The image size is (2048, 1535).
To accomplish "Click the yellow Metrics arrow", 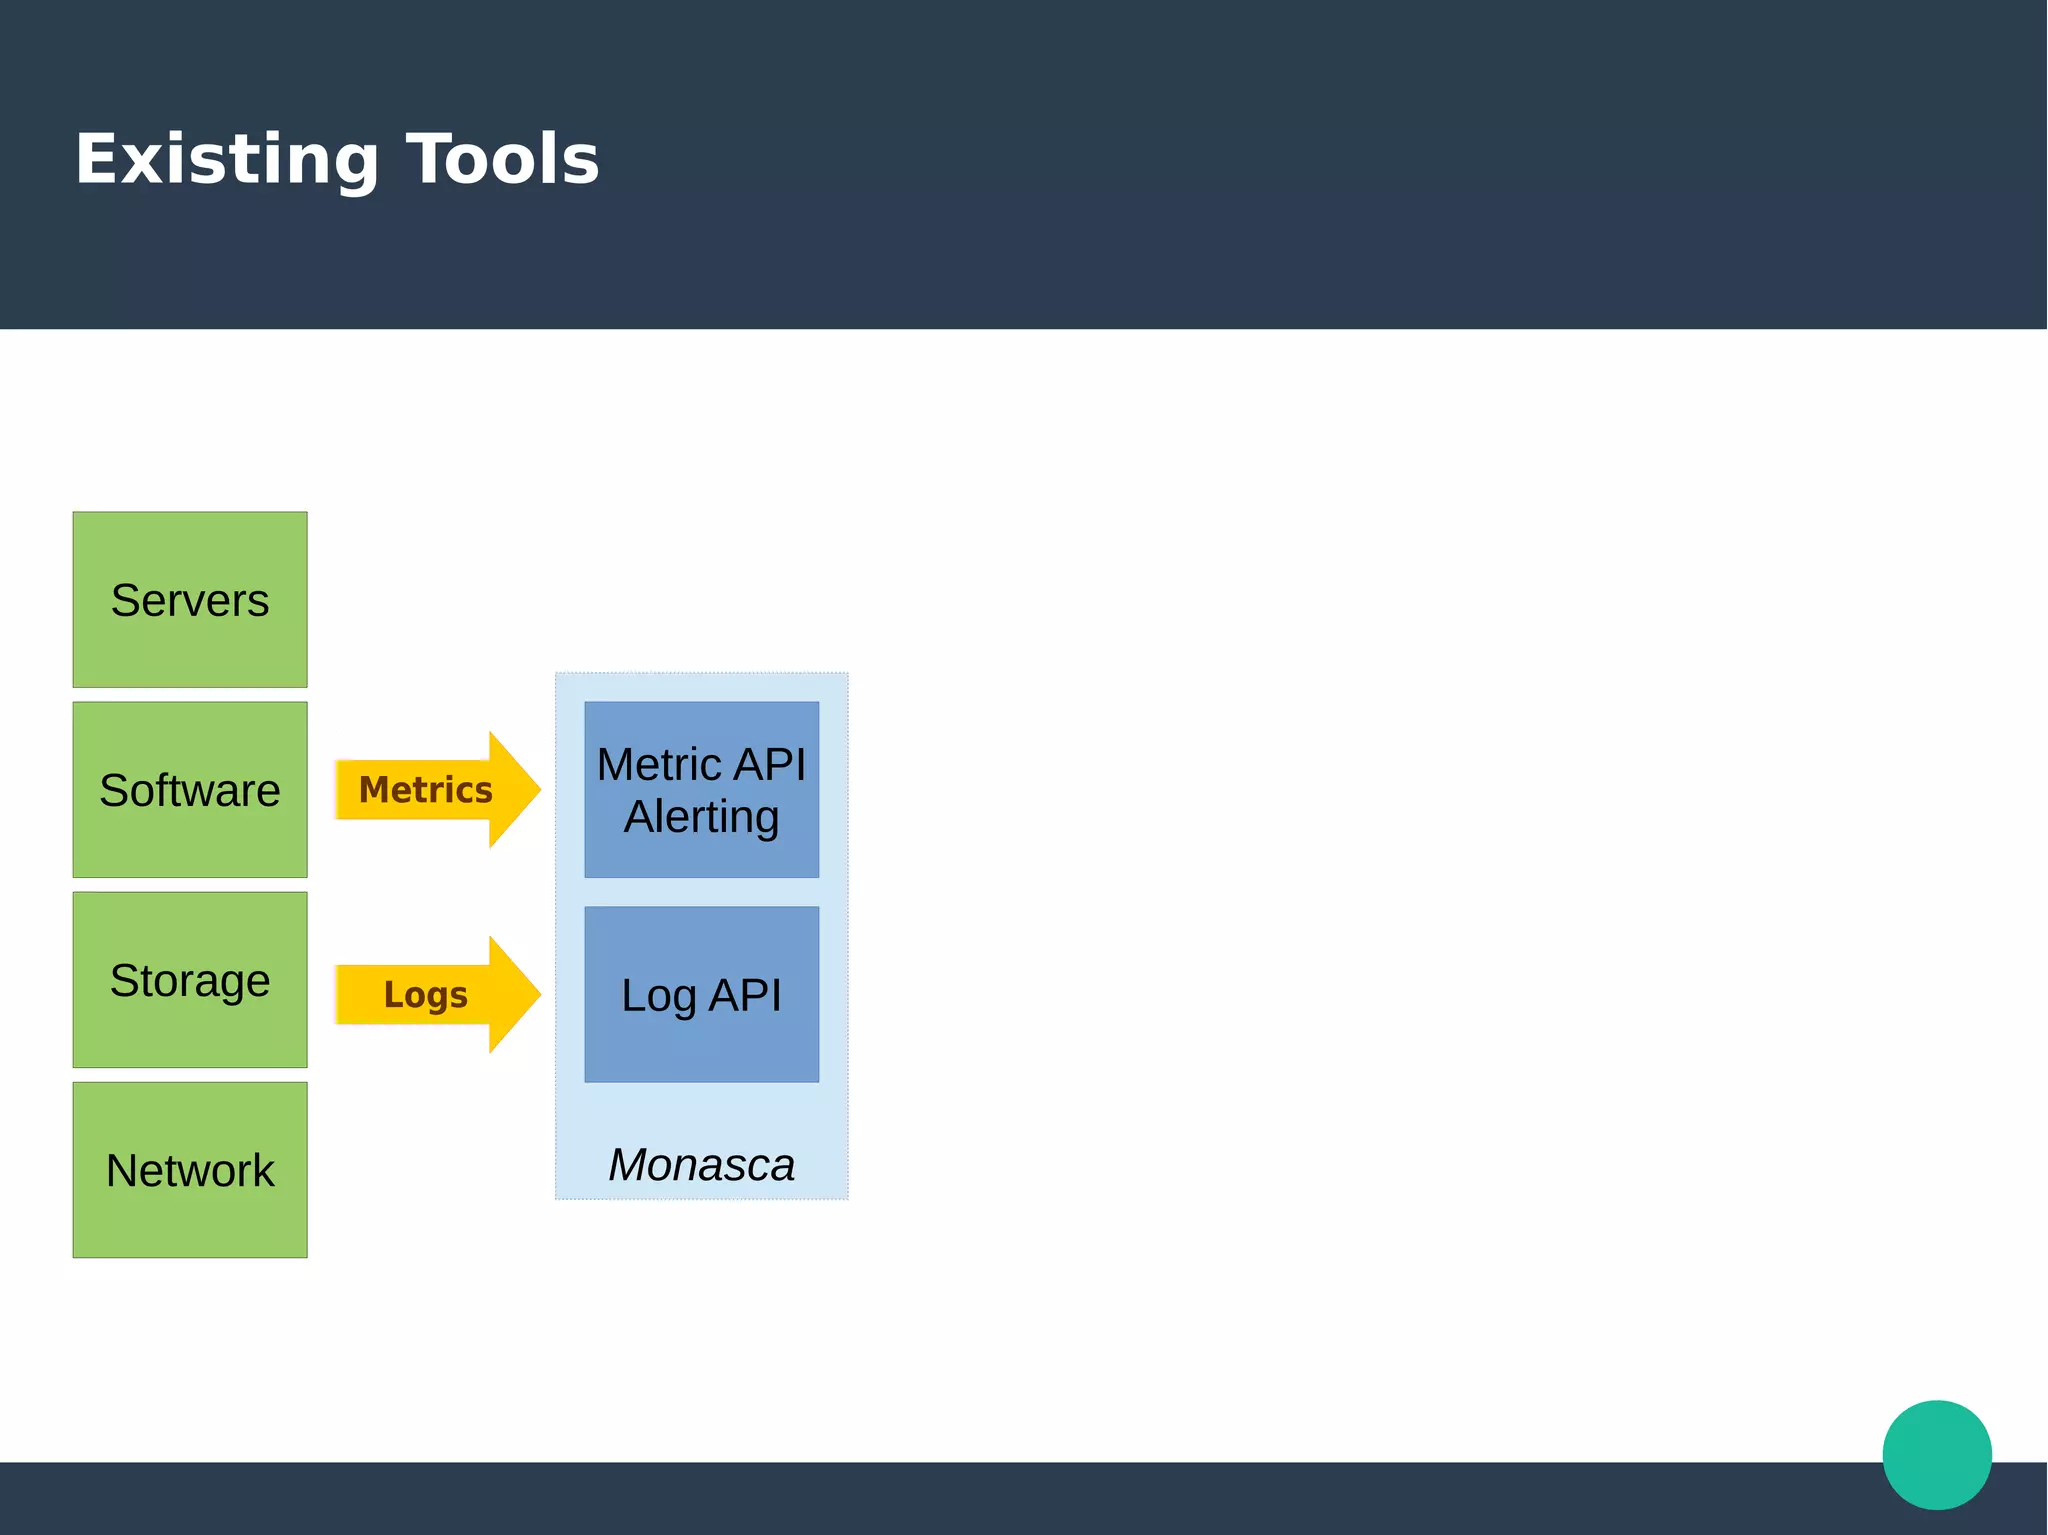I will tap(438, 790).
